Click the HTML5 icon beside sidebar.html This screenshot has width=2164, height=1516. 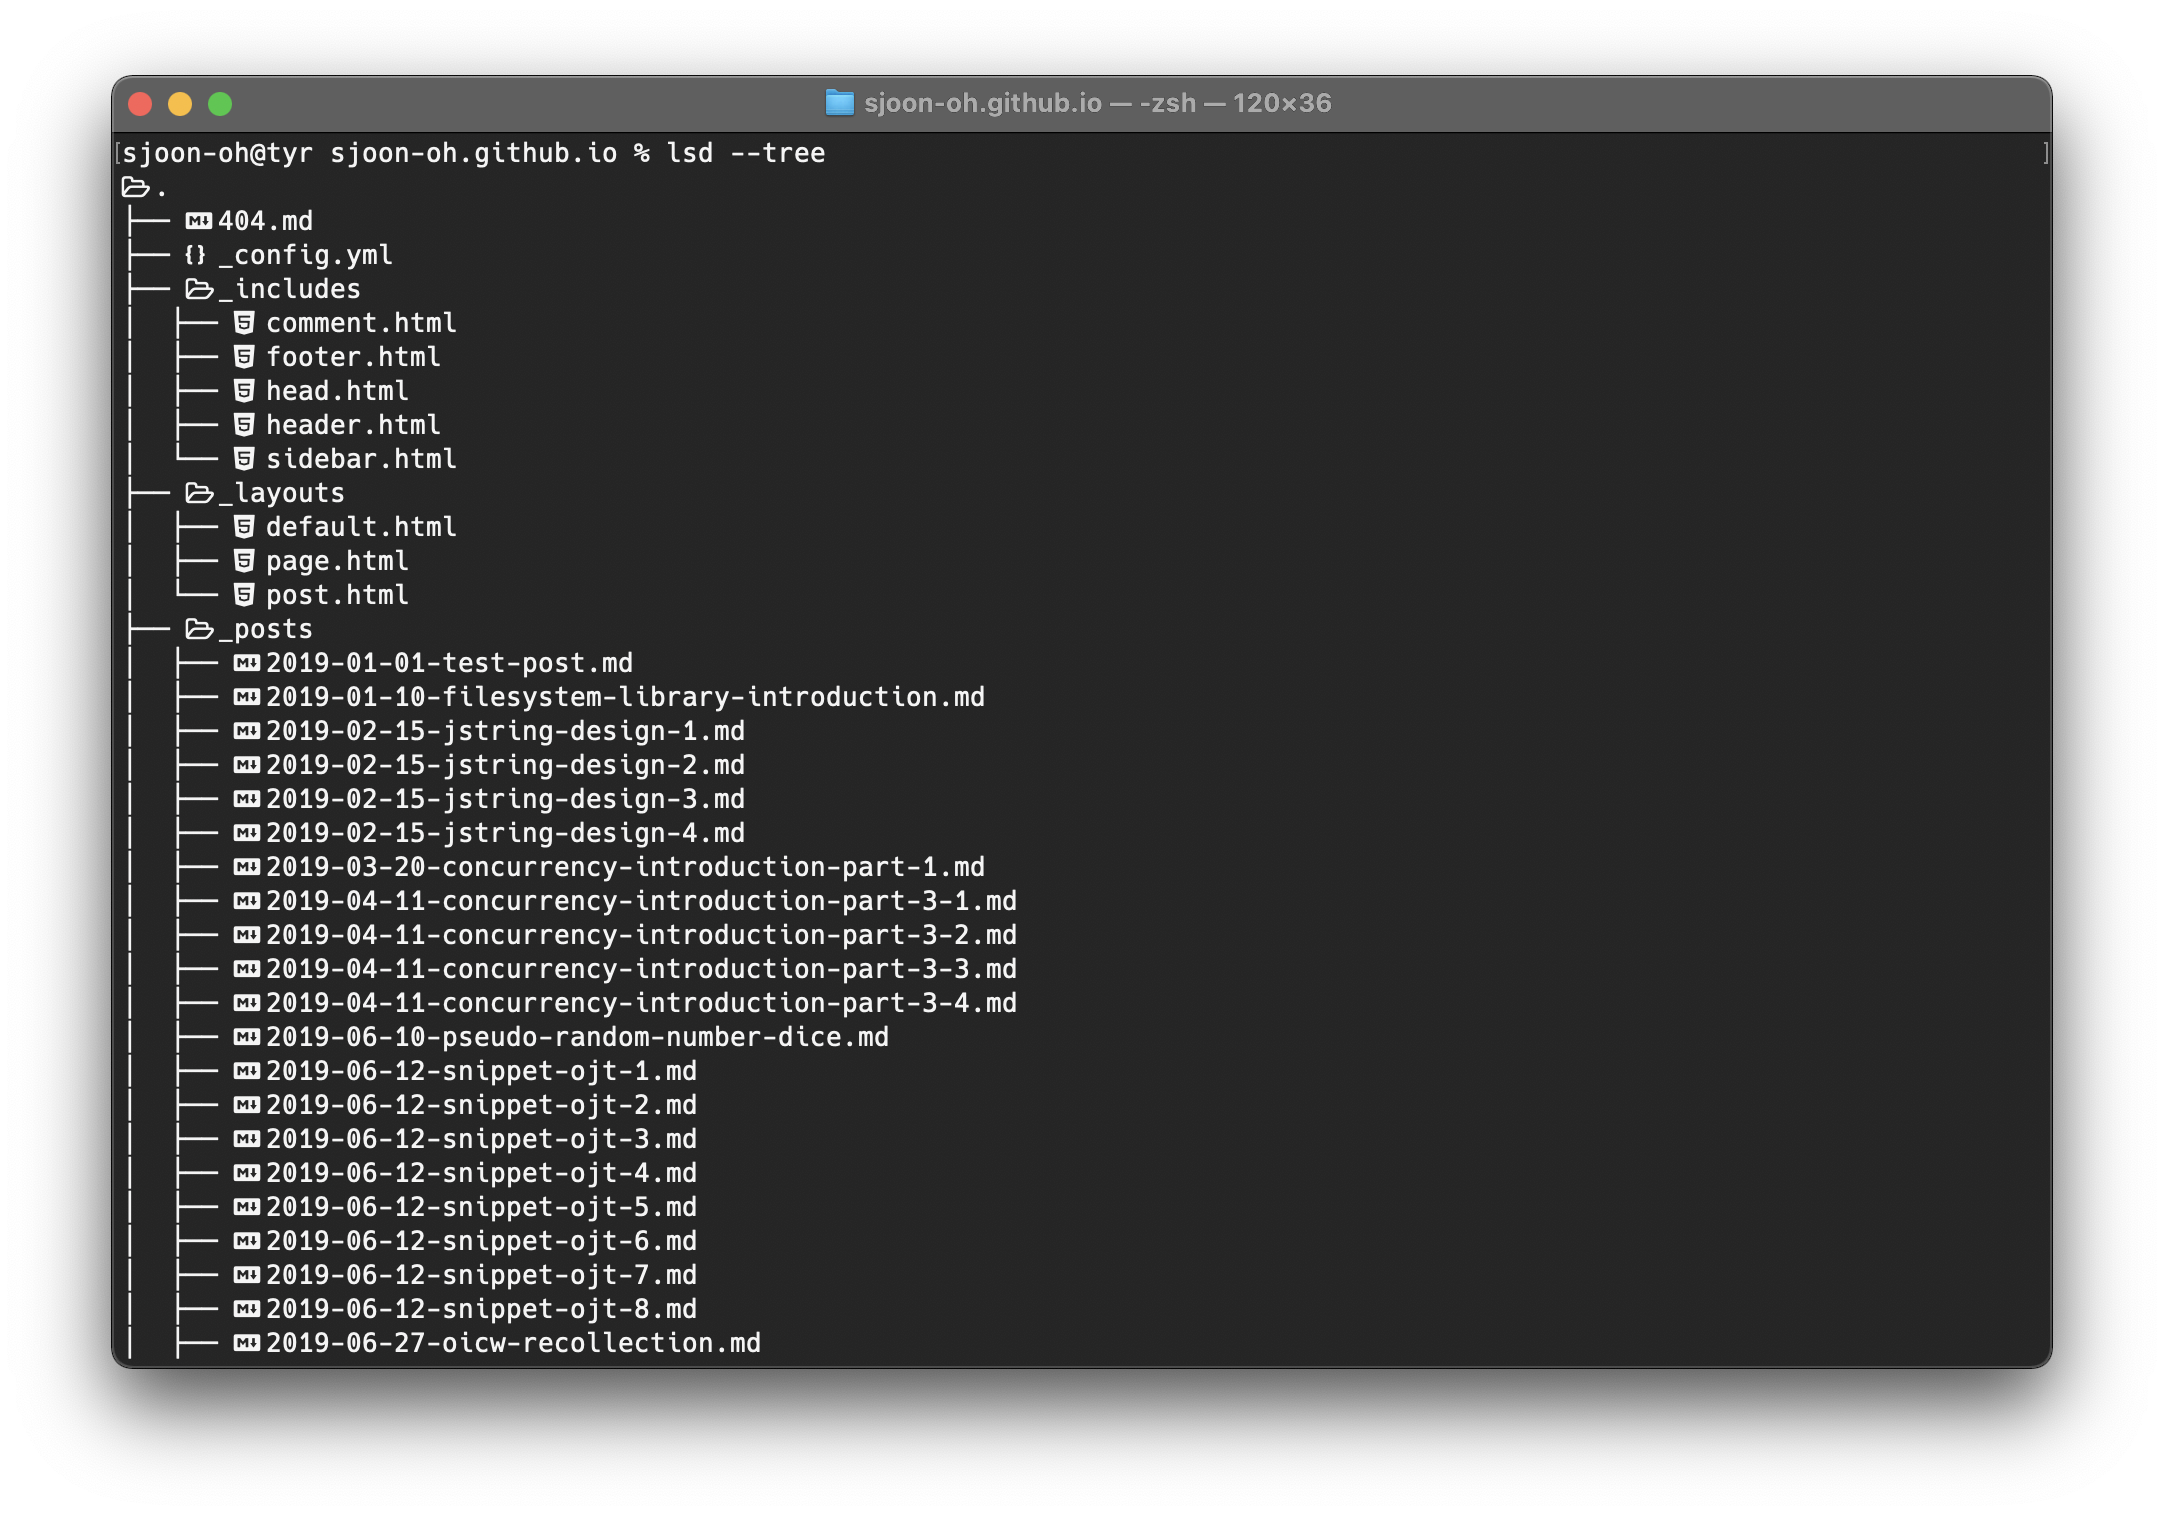coord(244,459)
